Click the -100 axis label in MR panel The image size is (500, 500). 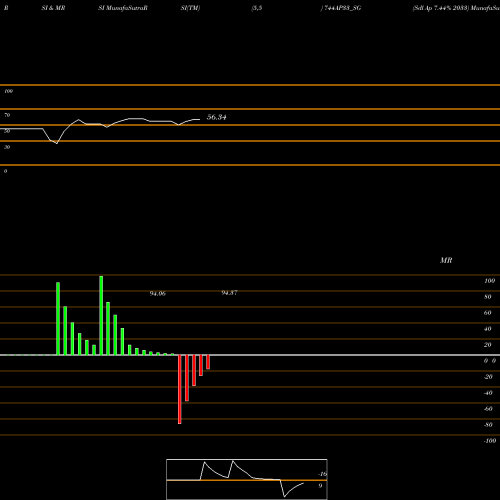coord(490,441)
